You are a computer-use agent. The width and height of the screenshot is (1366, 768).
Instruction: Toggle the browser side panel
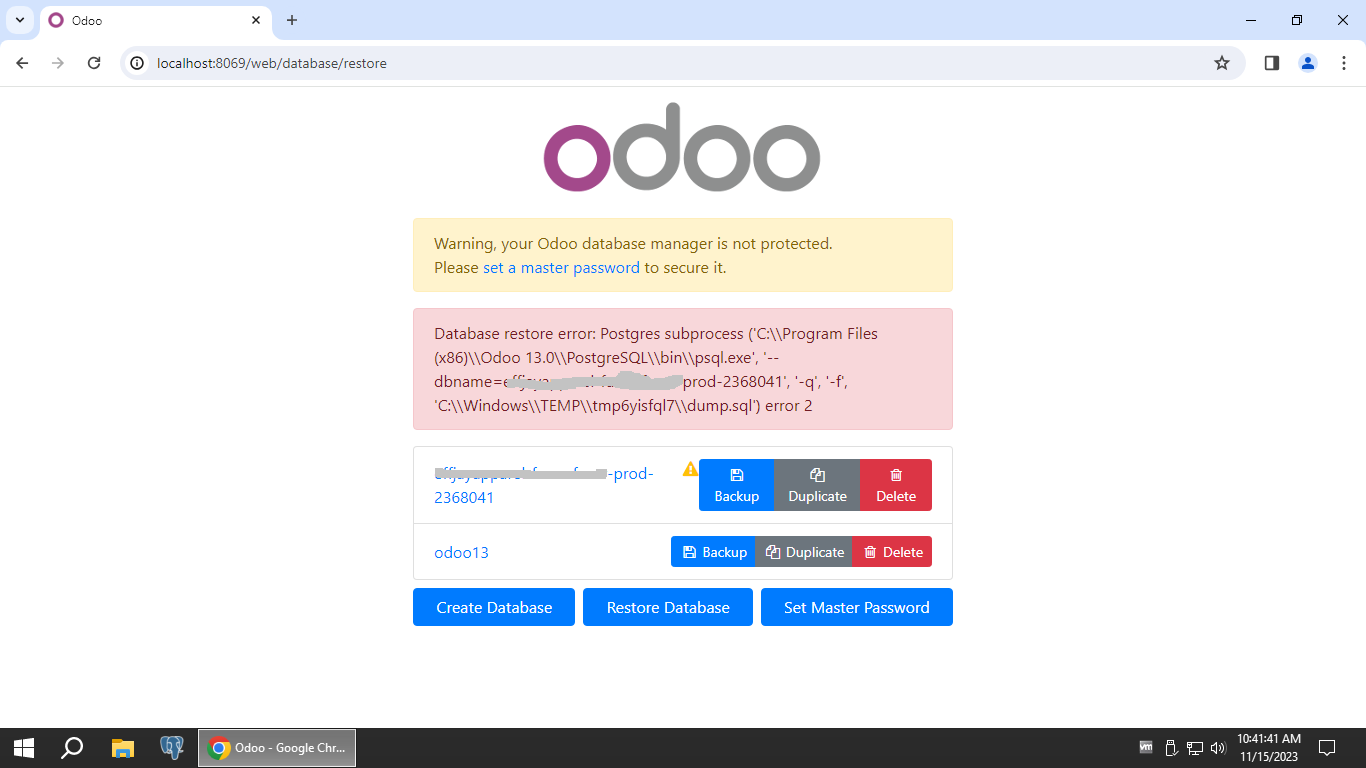click(1272, 63)
